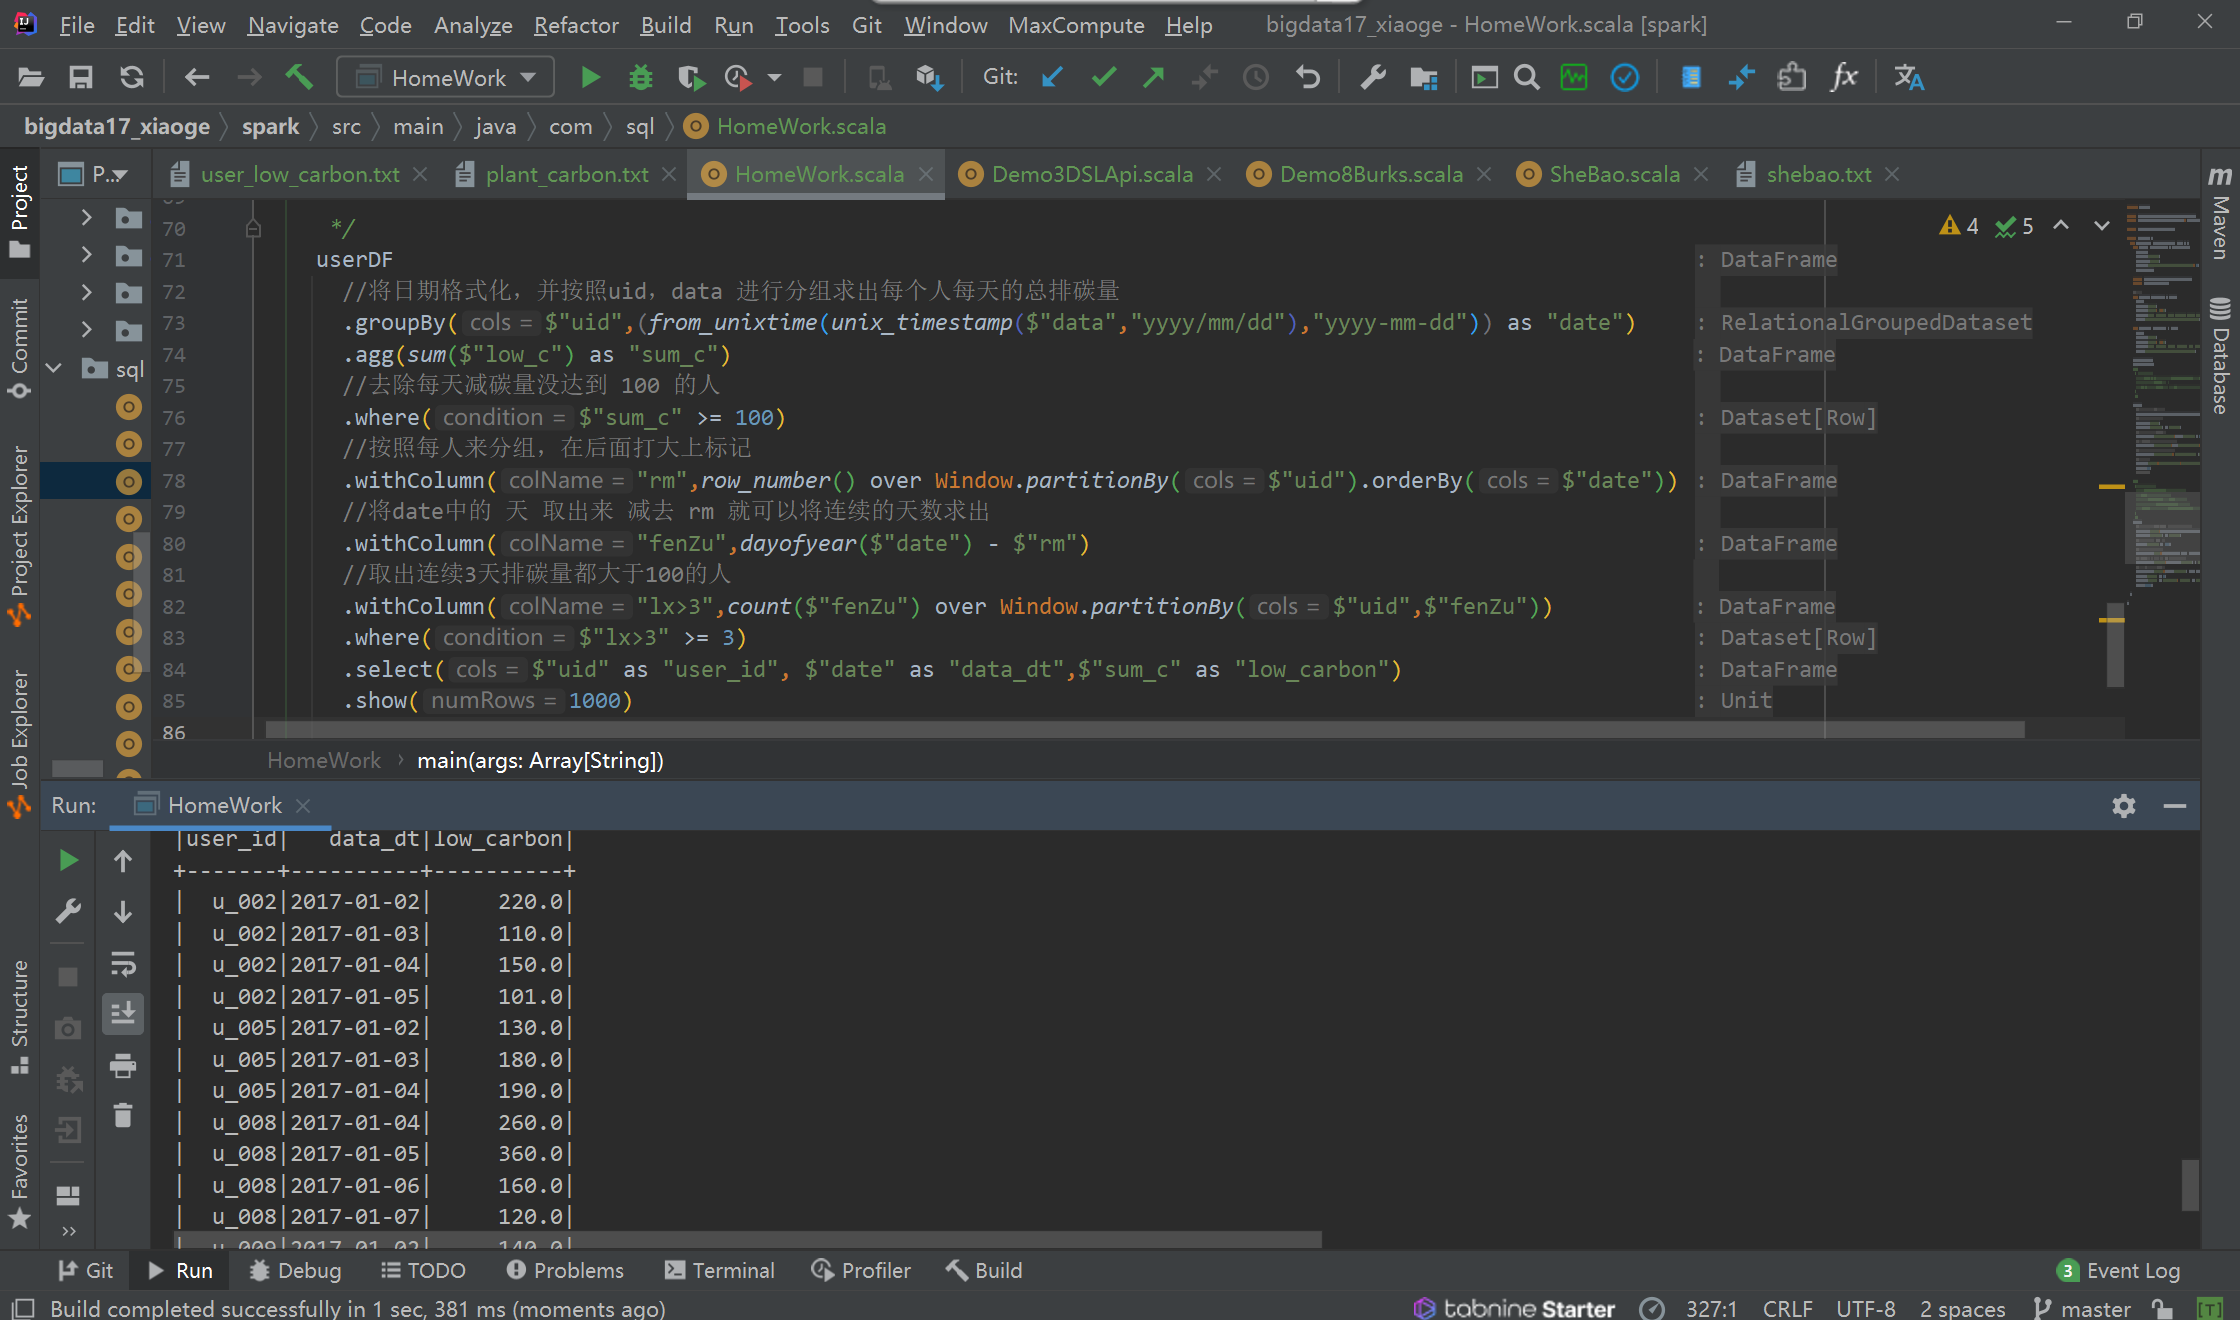Click the Build hammer icon
Image resolution: width=2240 pixels, height=1320 pixels.
click(x=299, y=77)
